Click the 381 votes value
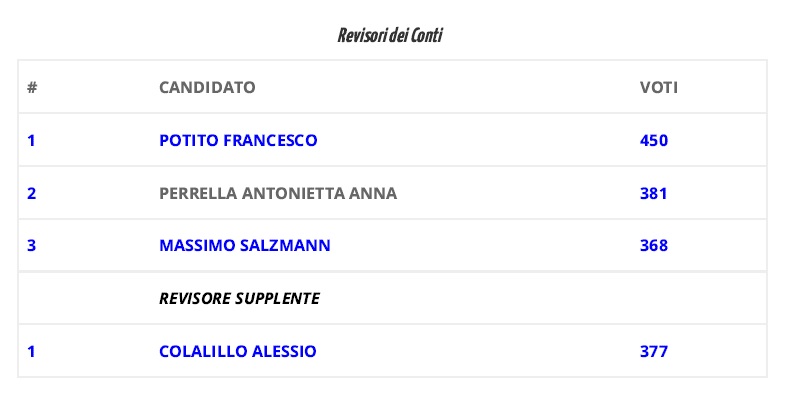This screenshot has width=799, height=414. 653,193
